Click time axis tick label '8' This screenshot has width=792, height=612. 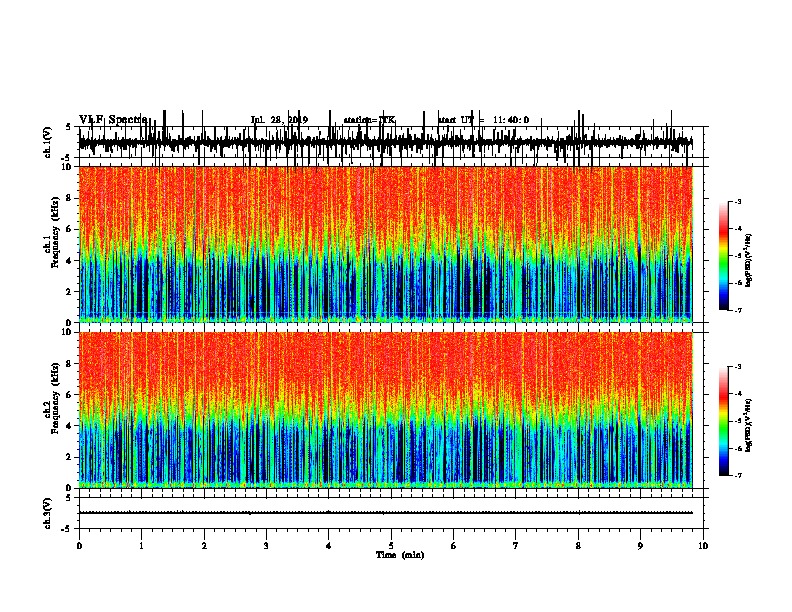pyautogui.click(x=578, y=546)
